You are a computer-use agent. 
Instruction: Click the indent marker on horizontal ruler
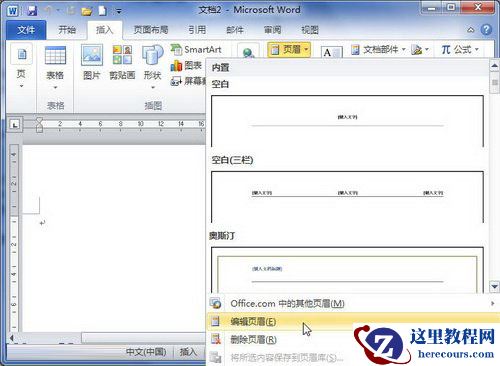pos(39,125)
